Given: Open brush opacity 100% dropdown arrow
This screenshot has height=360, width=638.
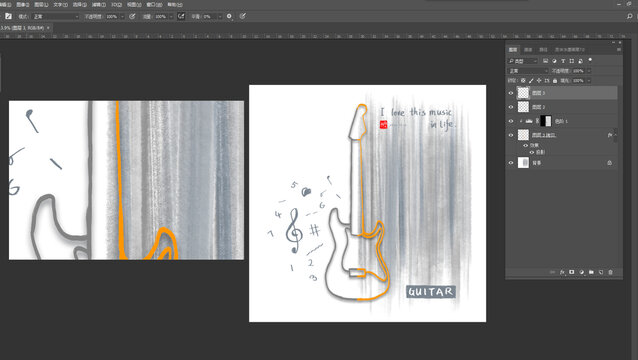Looking at the screenshot, I should 122,16.
